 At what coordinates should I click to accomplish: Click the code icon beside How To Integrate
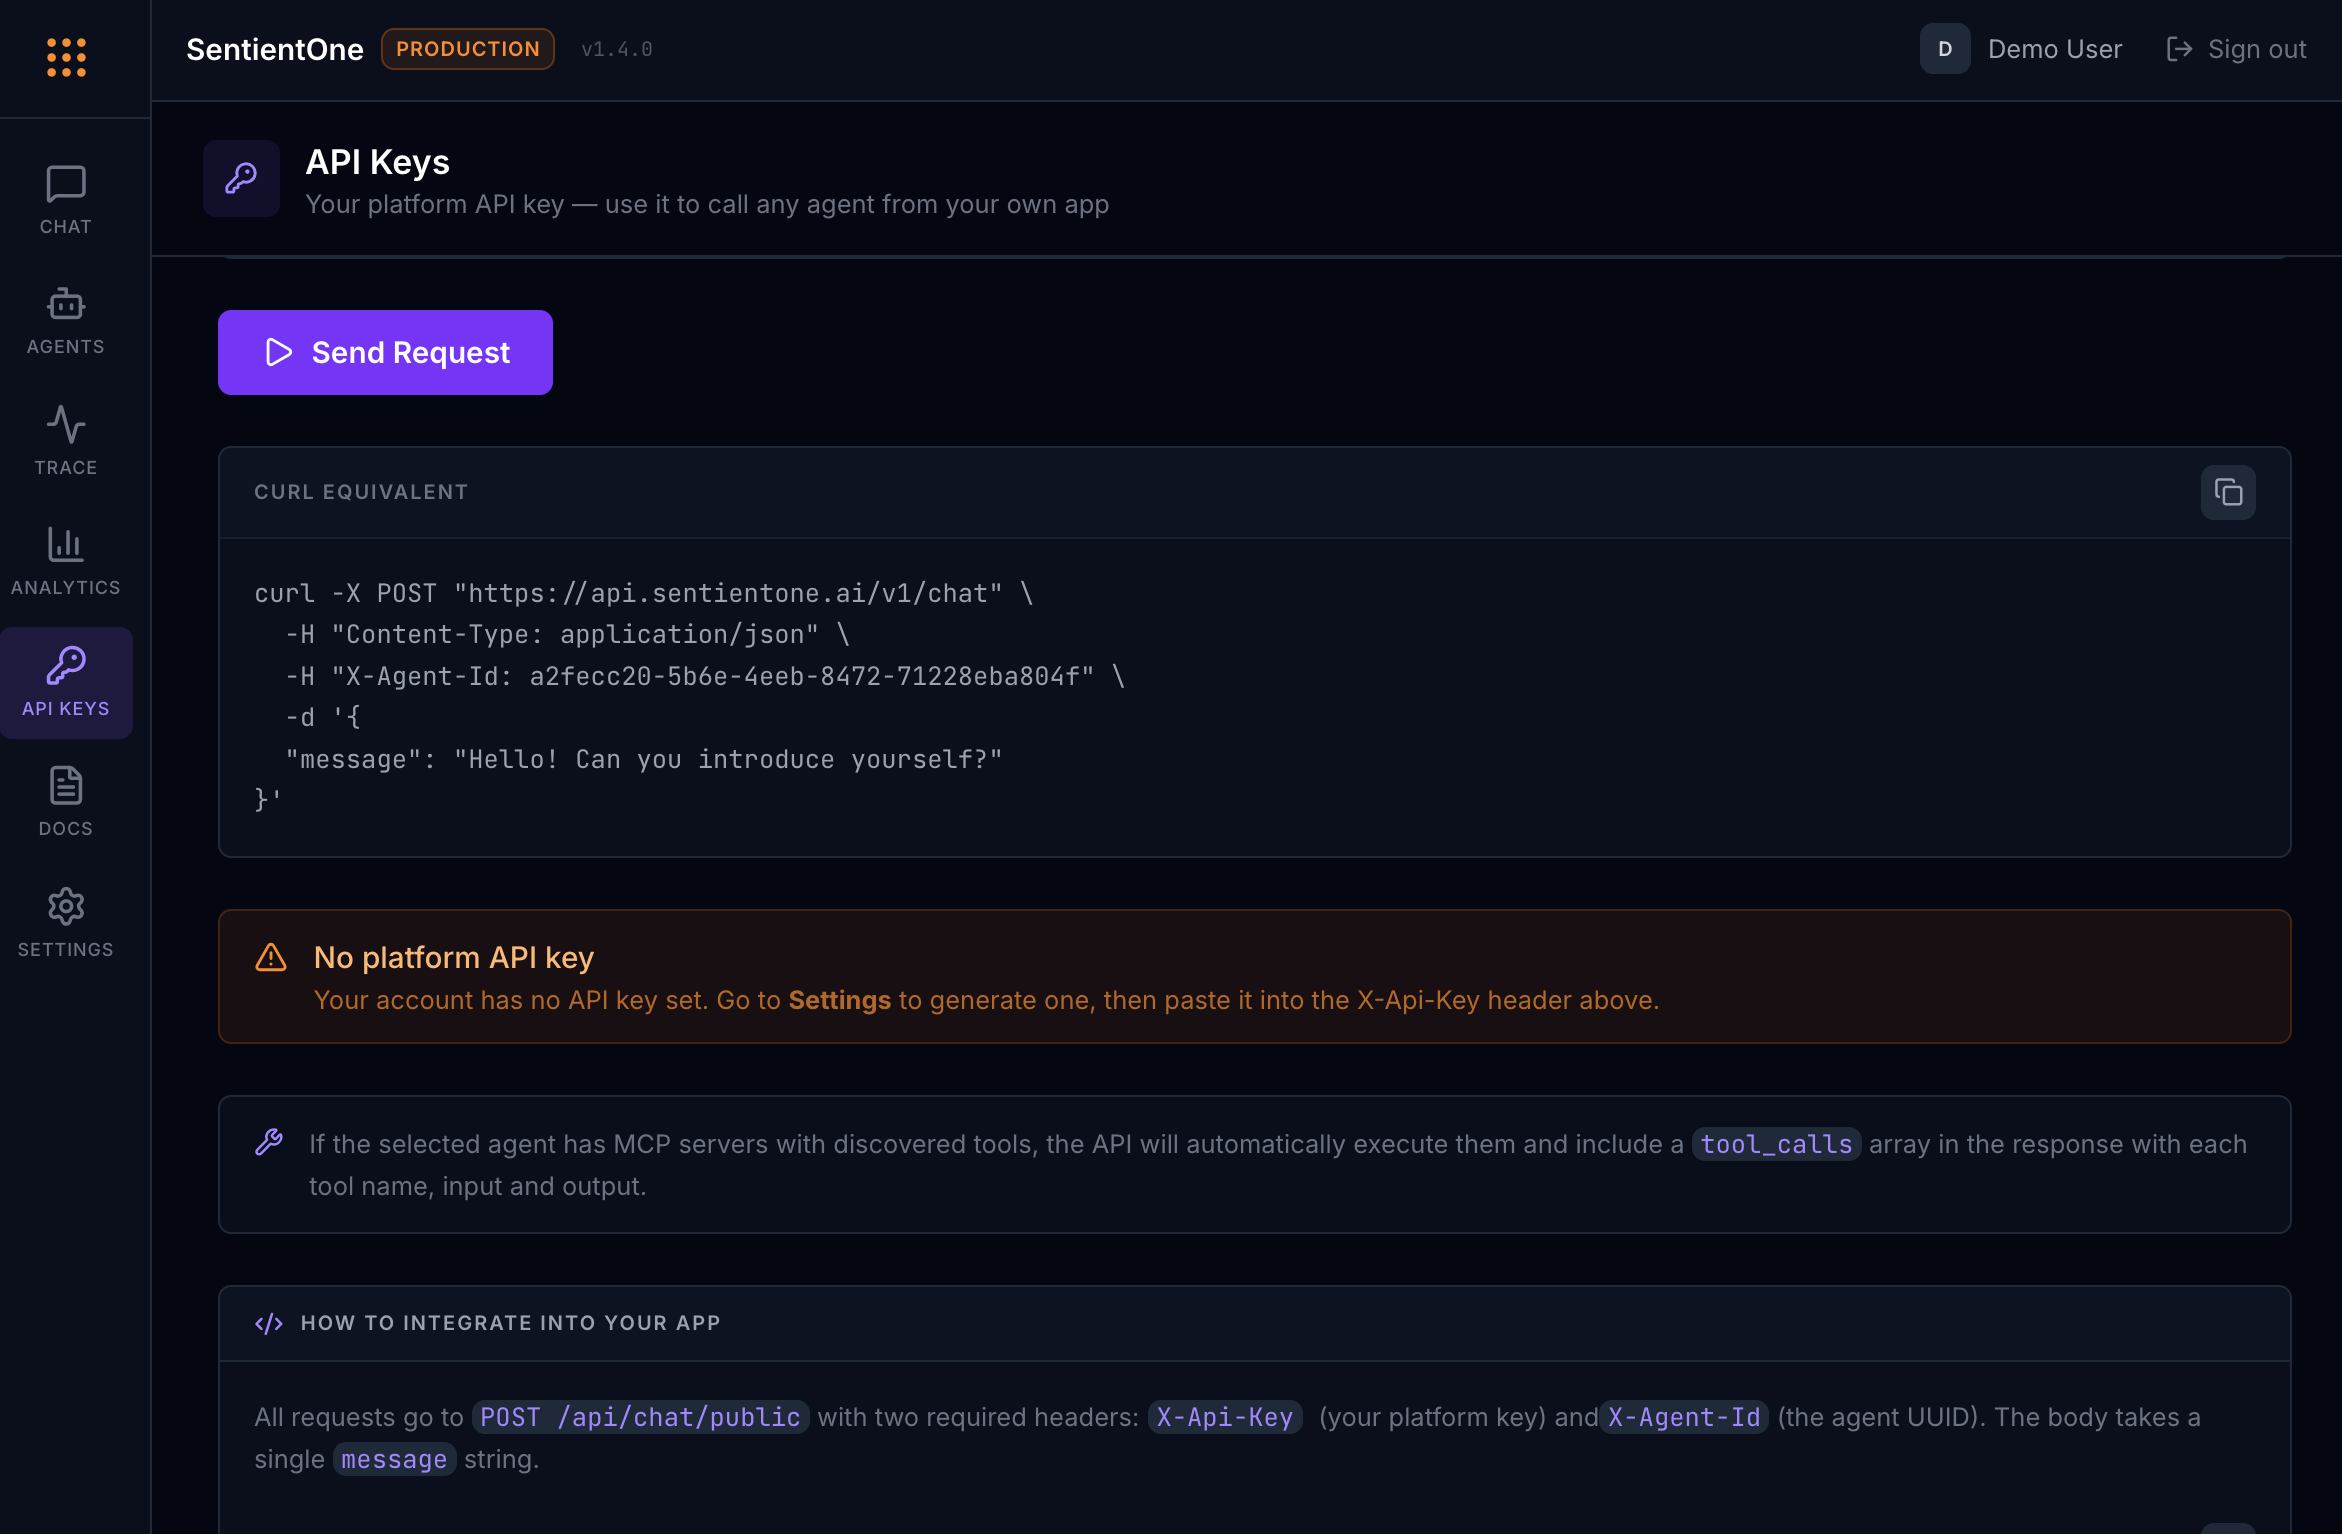click(x=268, y=1322)
